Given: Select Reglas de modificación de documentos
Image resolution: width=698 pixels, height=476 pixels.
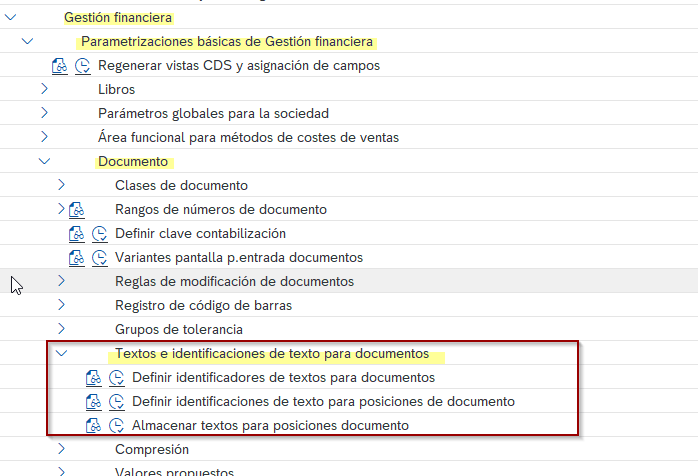Looking at the screenshot, I should coord(234,281).
